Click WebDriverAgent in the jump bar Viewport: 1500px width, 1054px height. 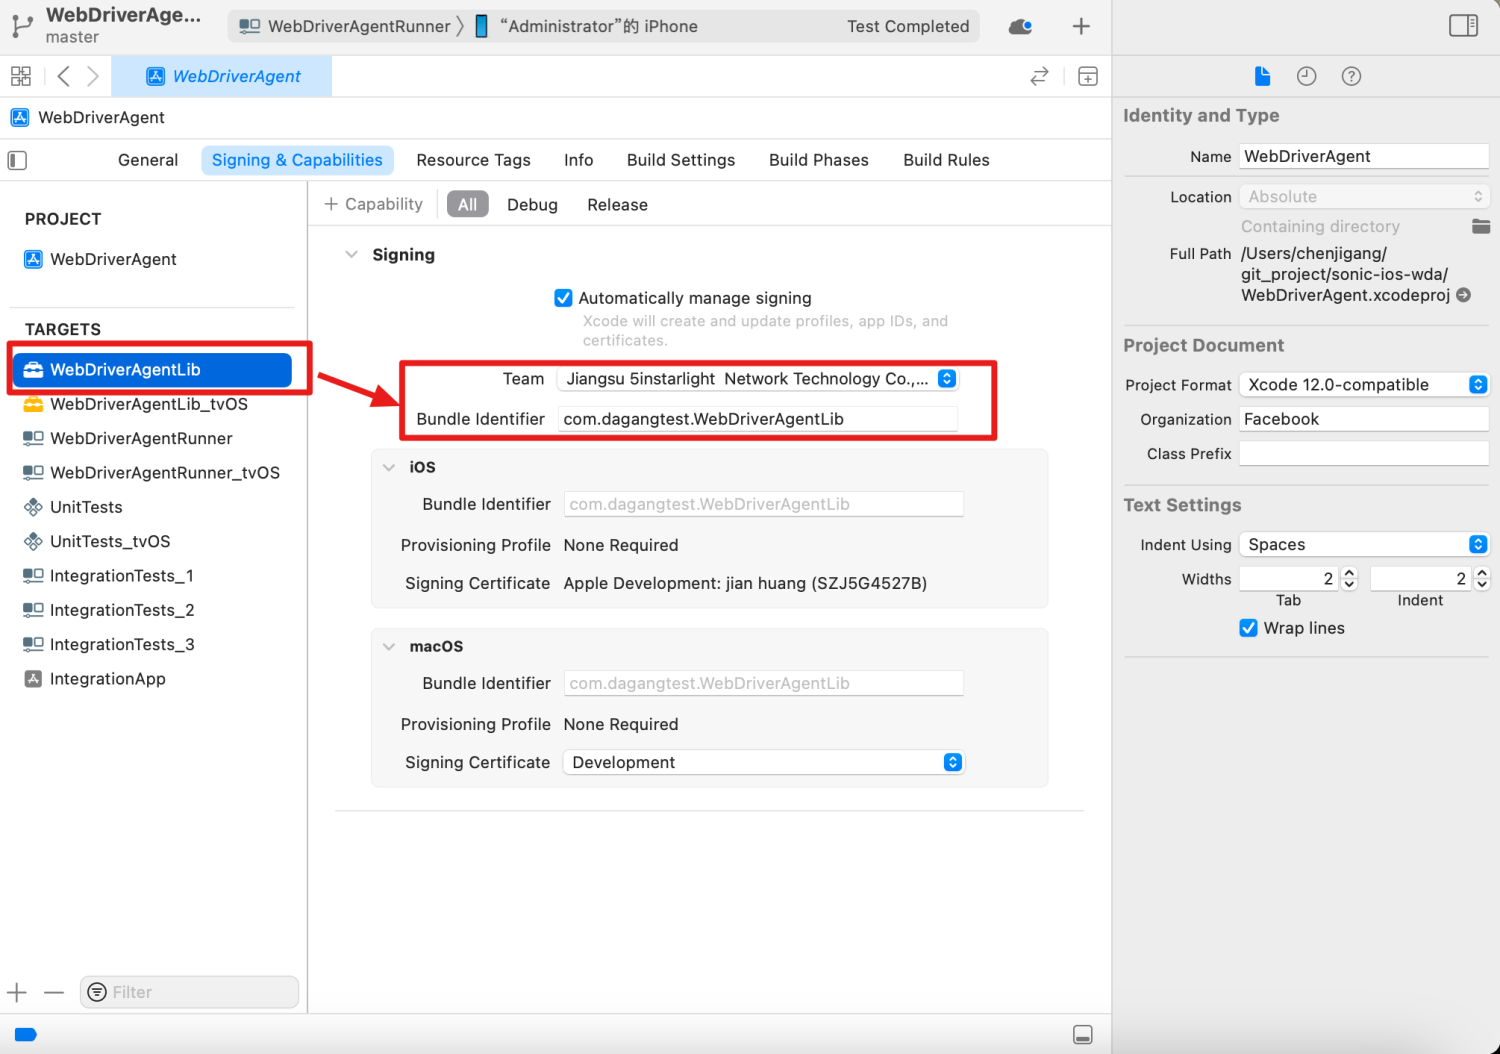pos(88,117)
